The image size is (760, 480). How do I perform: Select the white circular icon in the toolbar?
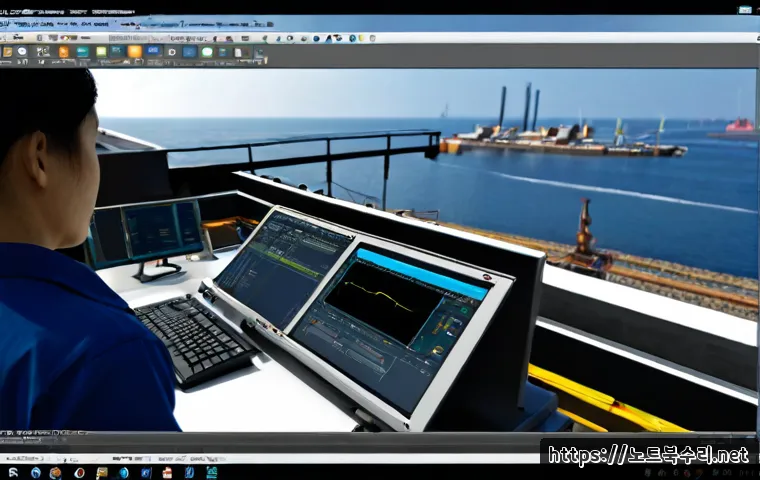click(x=22, y=51)
